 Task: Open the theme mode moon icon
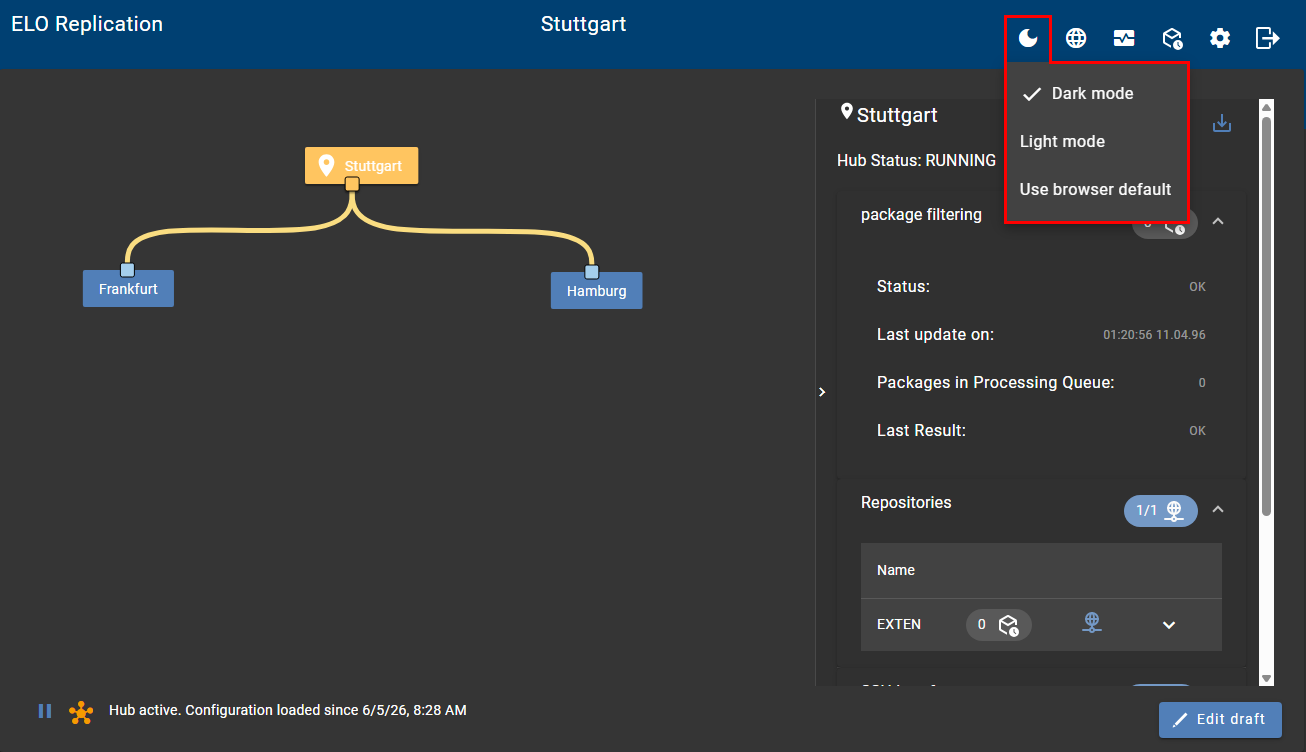(1028, 38)
